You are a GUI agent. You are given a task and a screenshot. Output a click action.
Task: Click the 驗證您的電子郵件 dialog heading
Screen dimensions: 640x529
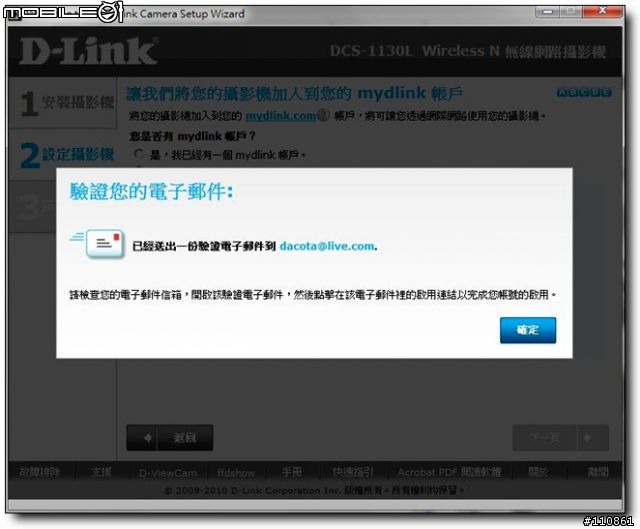[151, 191]
